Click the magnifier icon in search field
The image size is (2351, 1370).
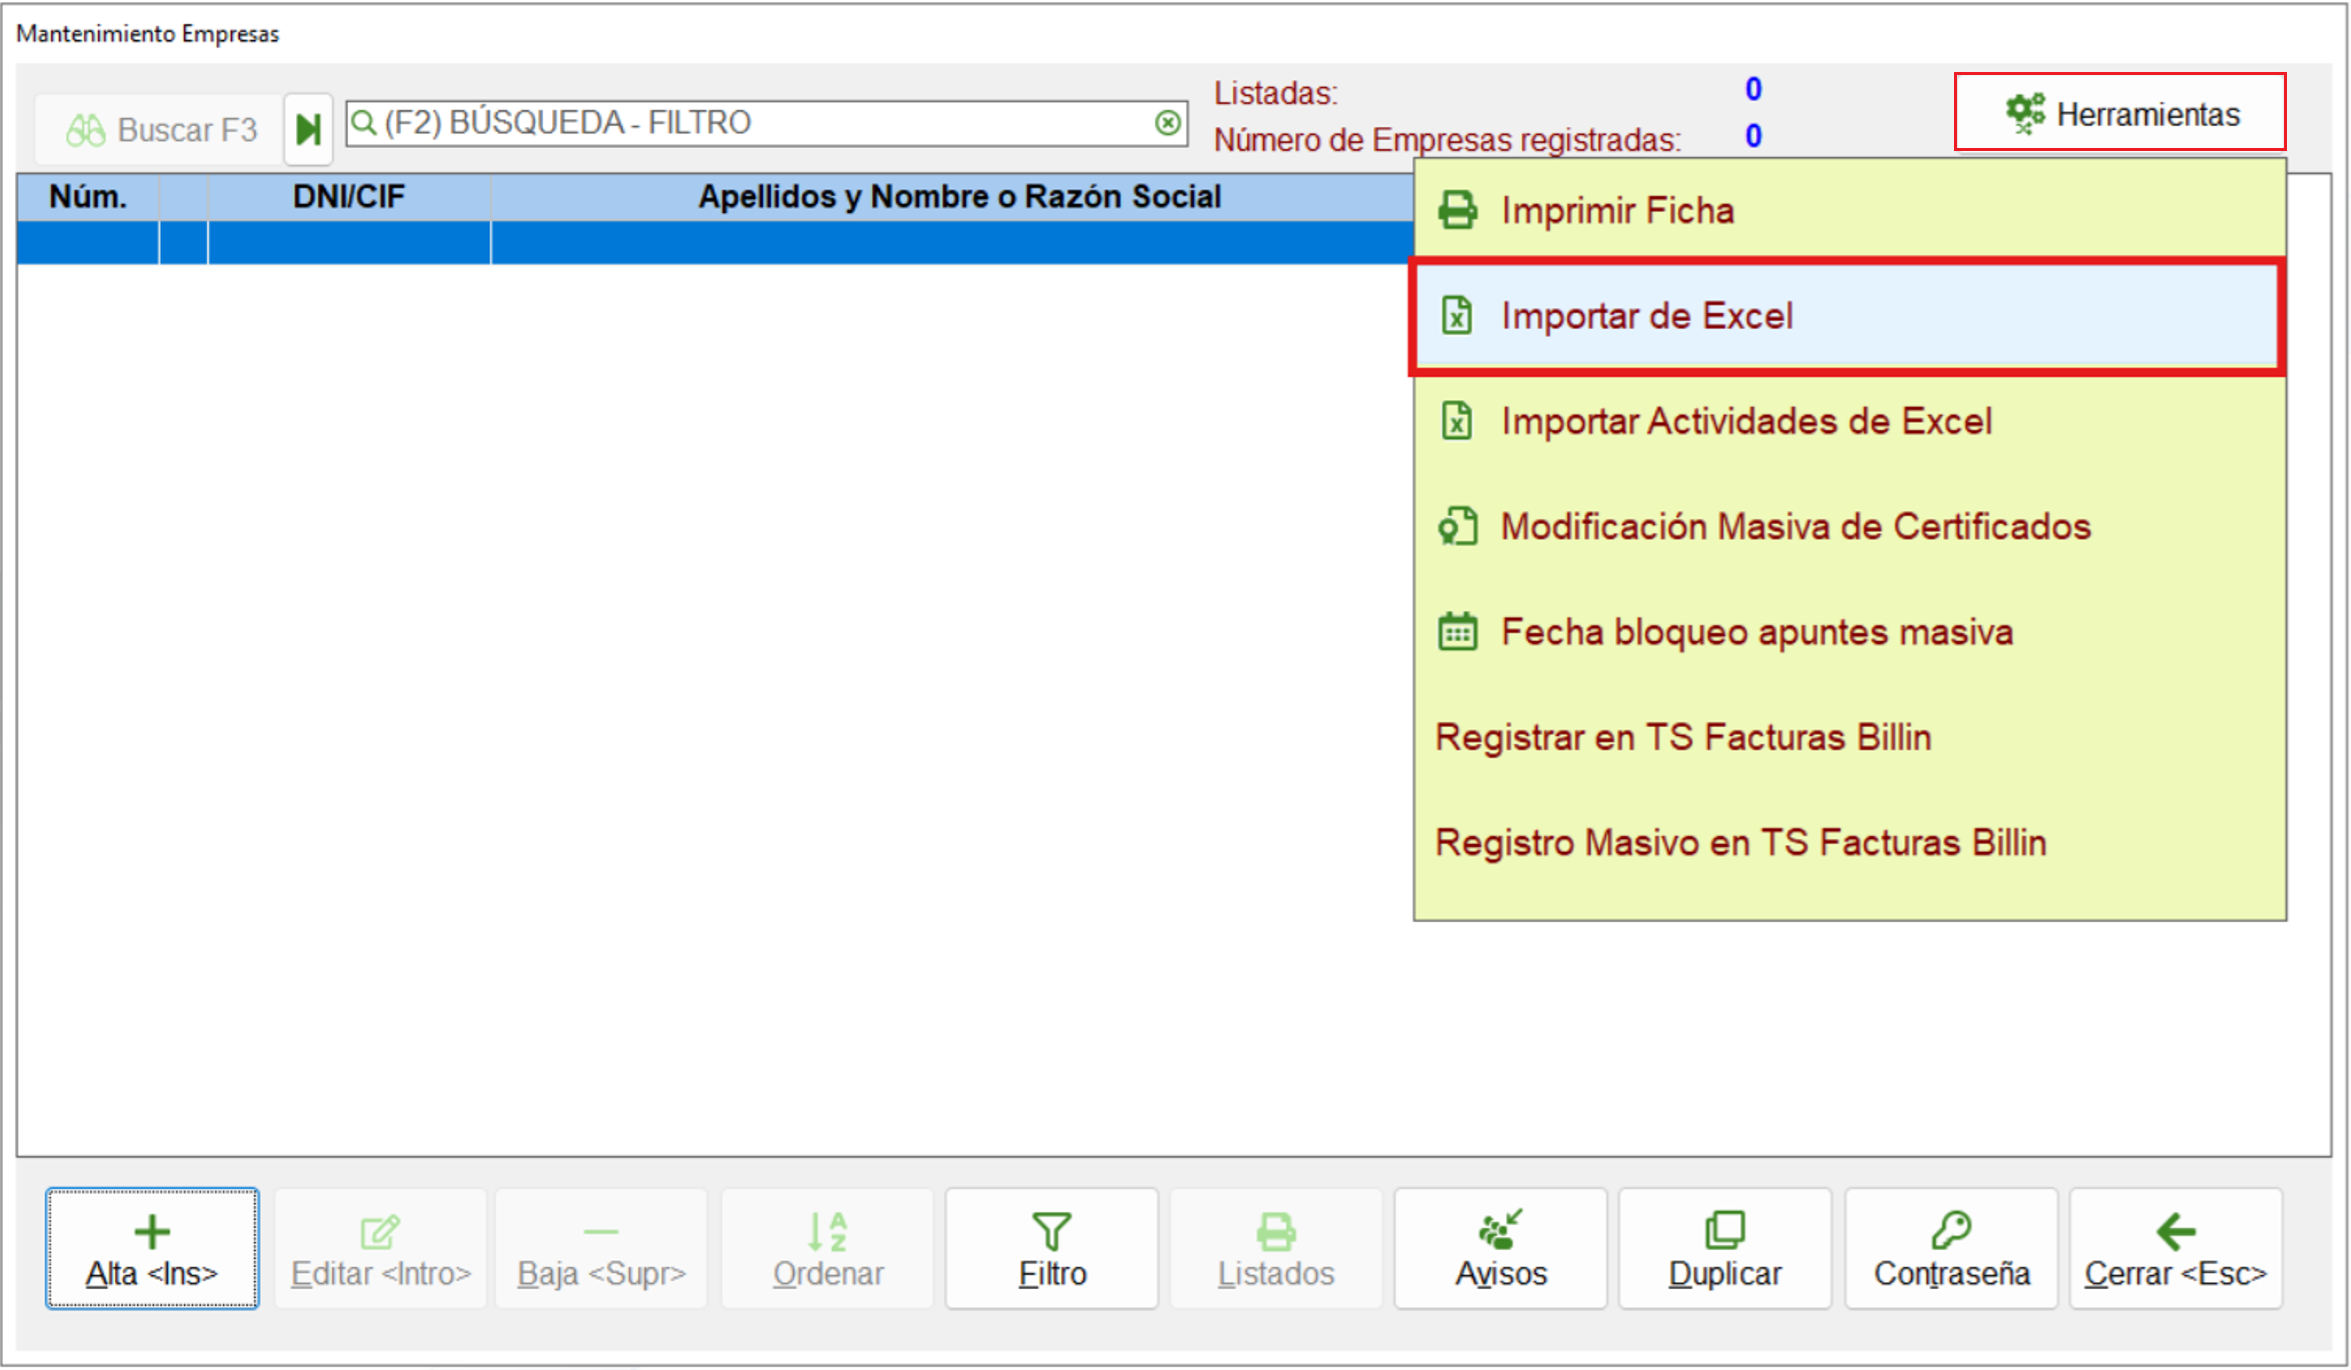(364, 123)
